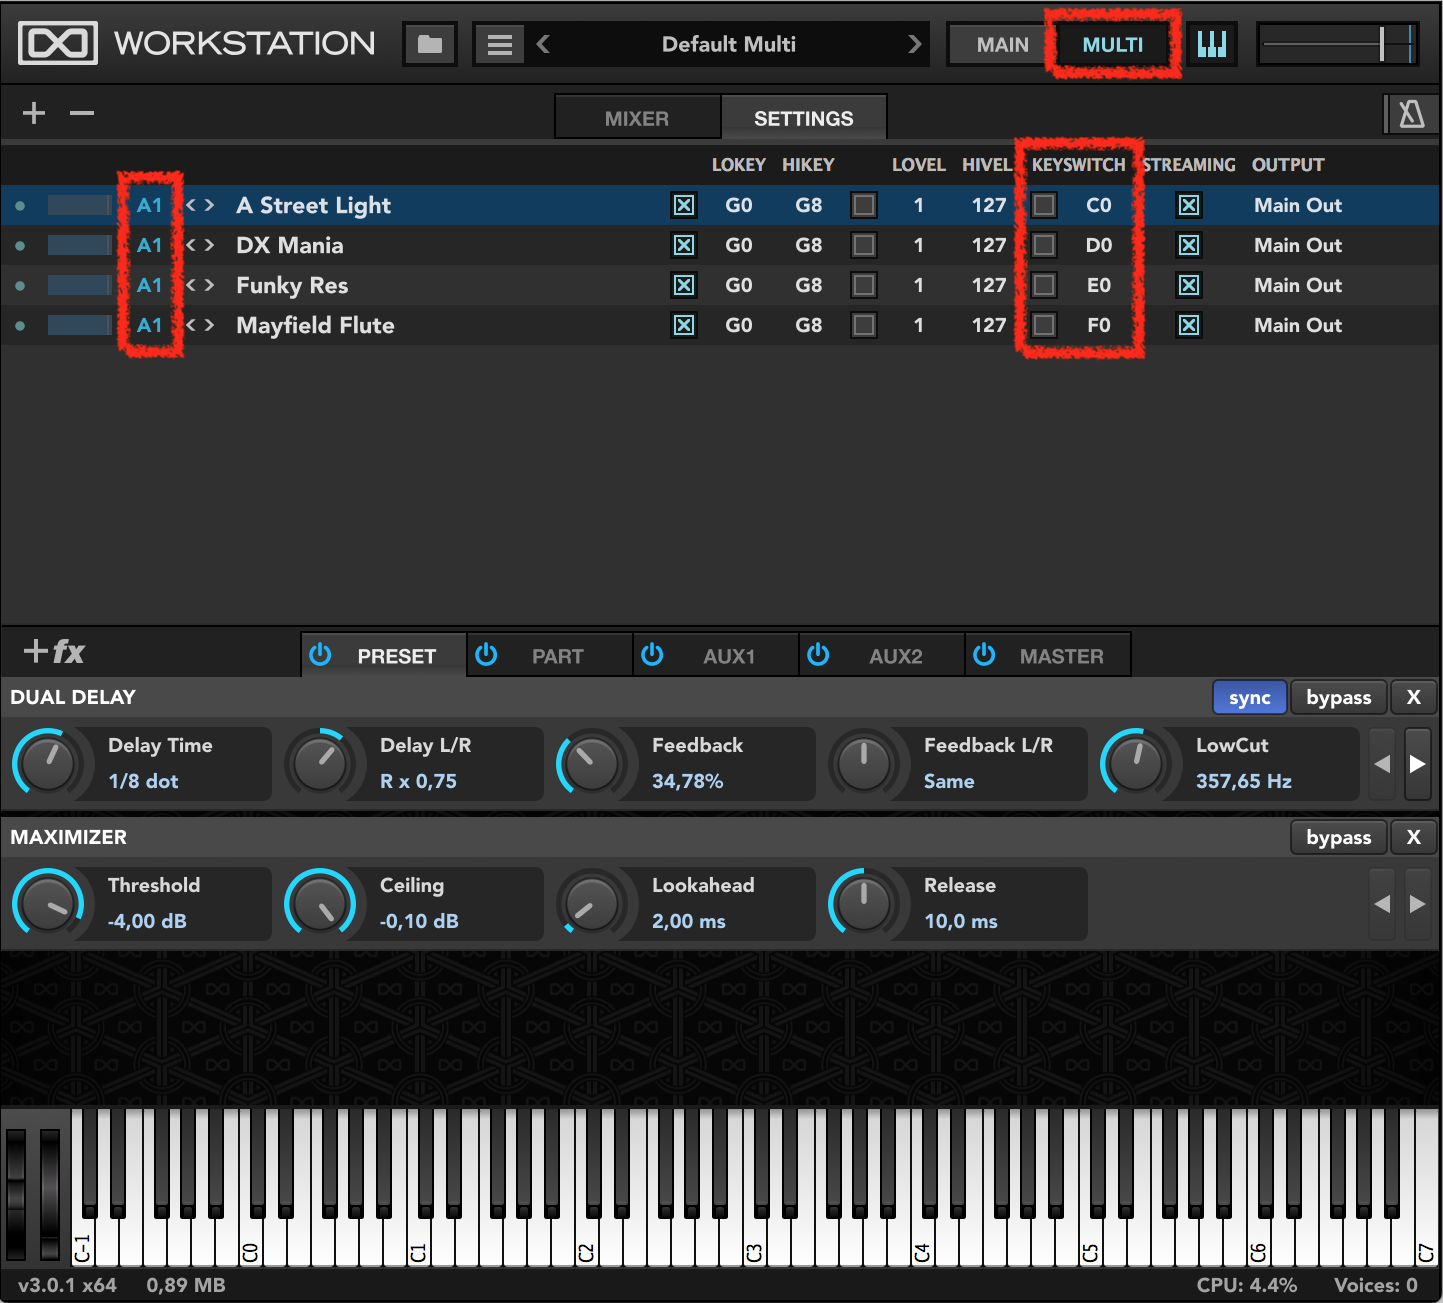Open the SETTINGS tab
Viewport: 1443px width, 1303px height.
[804, 118]
